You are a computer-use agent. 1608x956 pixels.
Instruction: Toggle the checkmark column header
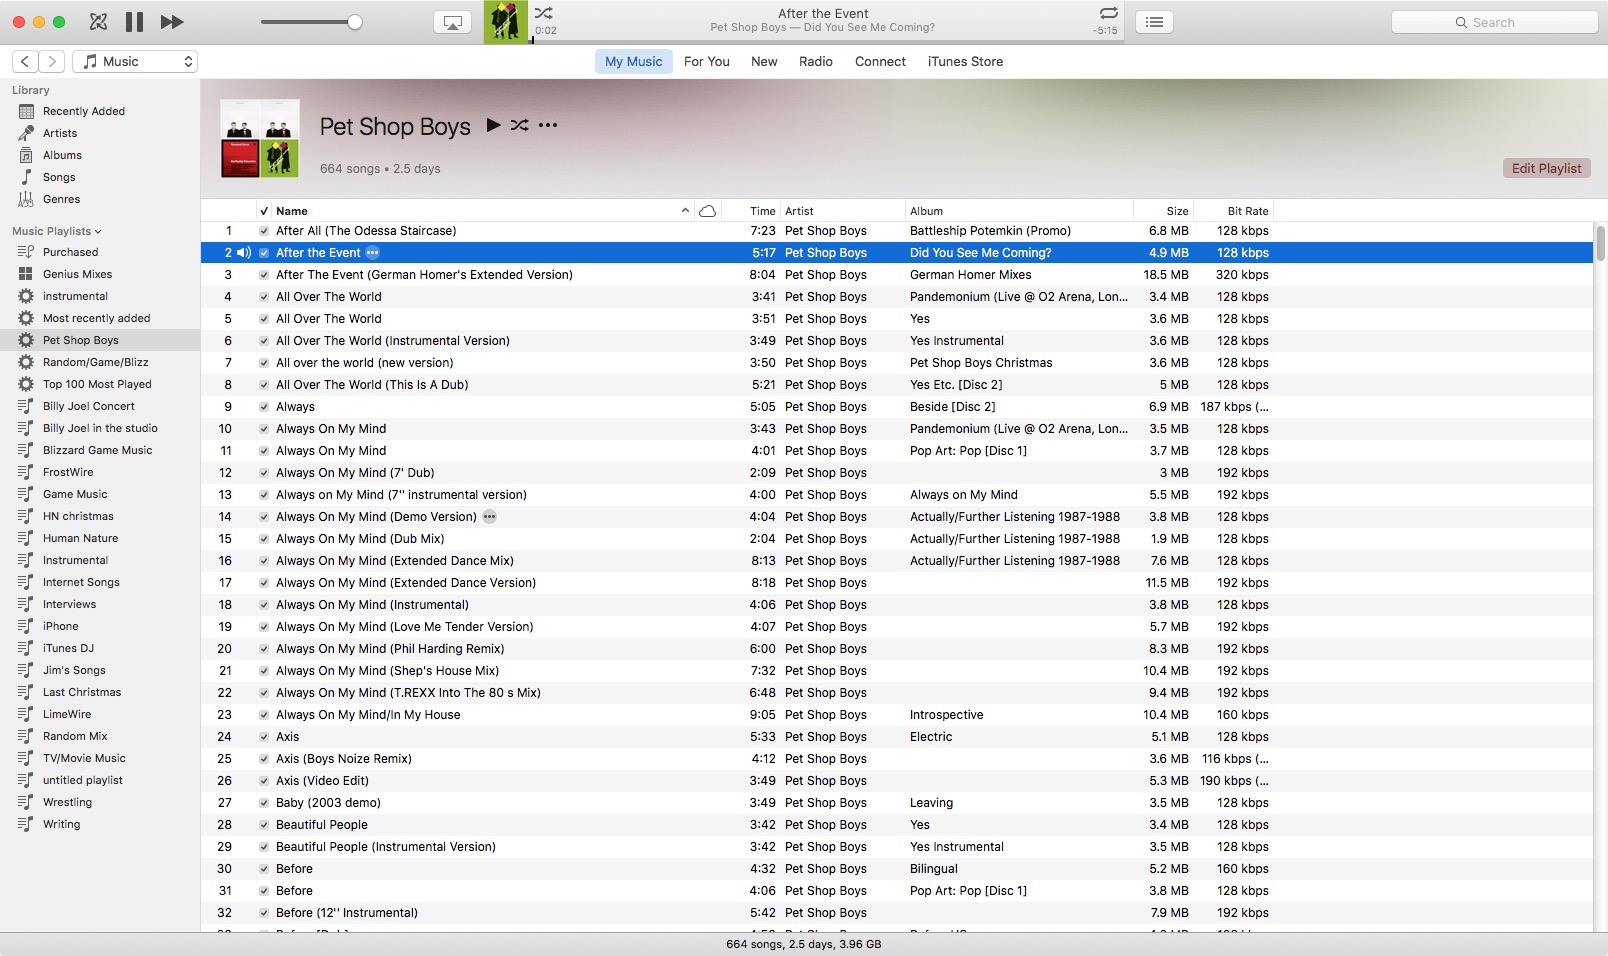pyautogui.click(x=264, y=211)
